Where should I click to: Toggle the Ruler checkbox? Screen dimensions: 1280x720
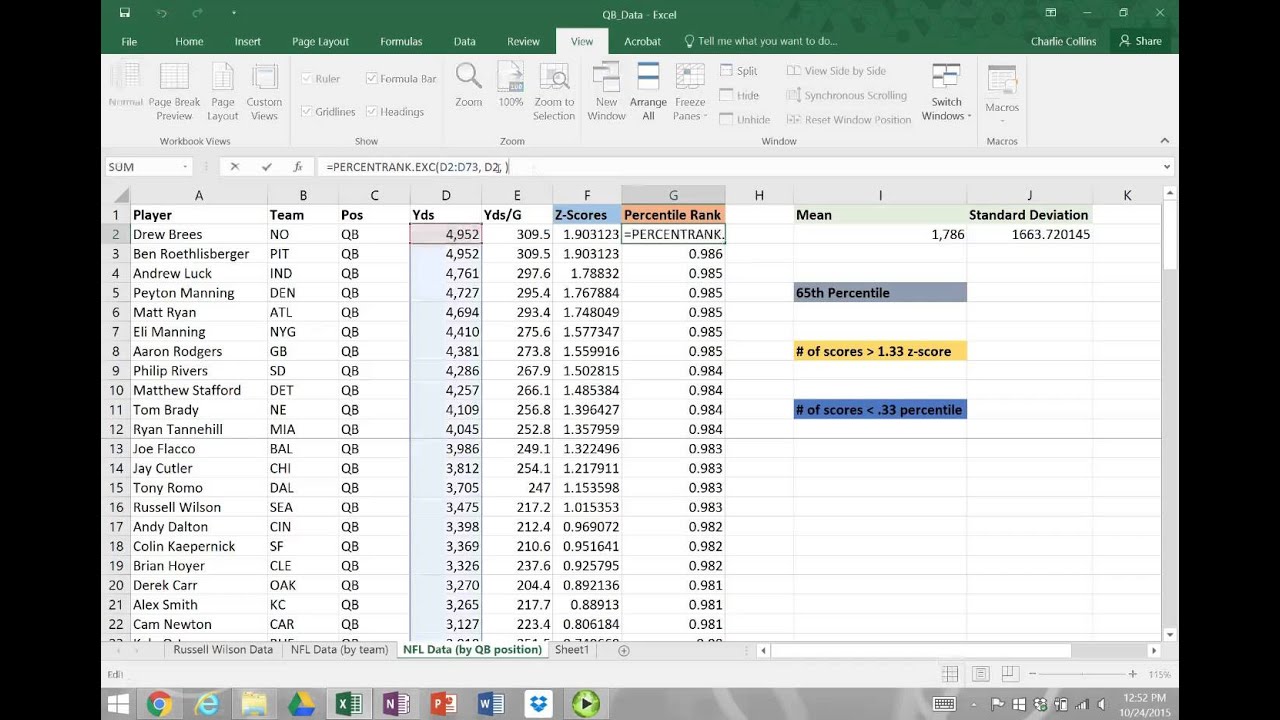(x=307, y=78)
